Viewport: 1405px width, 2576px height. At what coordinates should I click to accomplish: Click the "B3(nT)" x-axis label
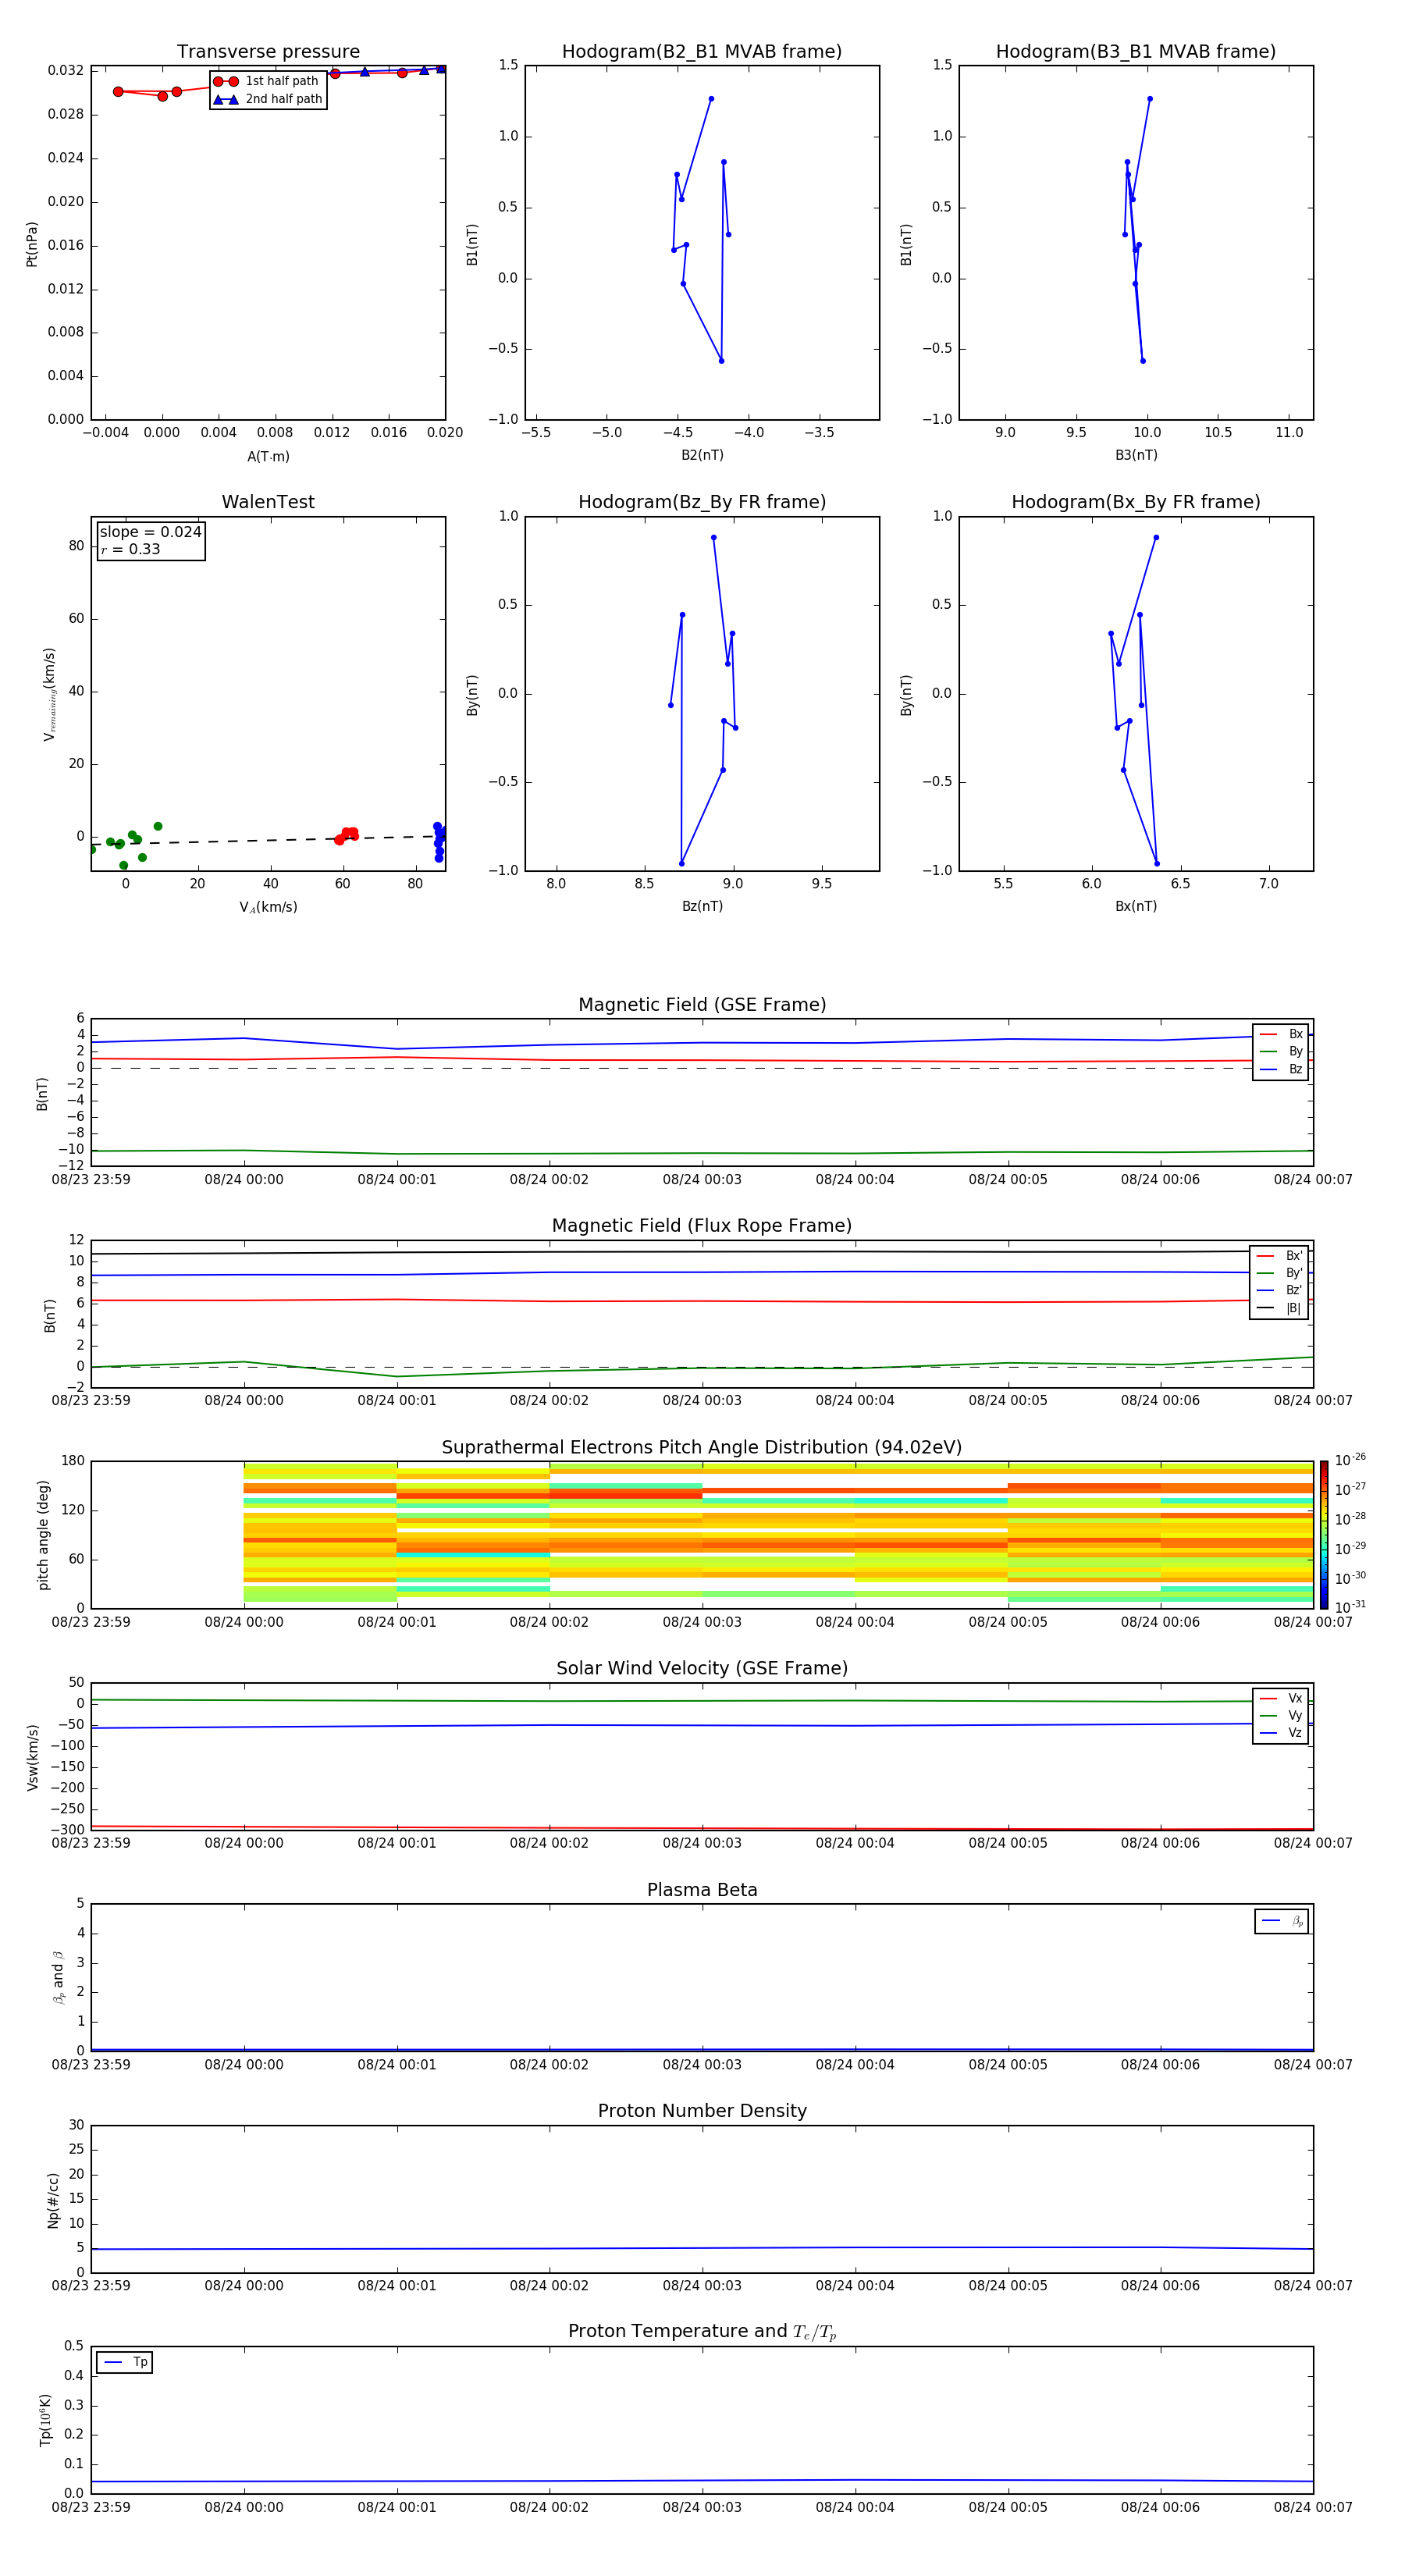[x=1136, y=455]
